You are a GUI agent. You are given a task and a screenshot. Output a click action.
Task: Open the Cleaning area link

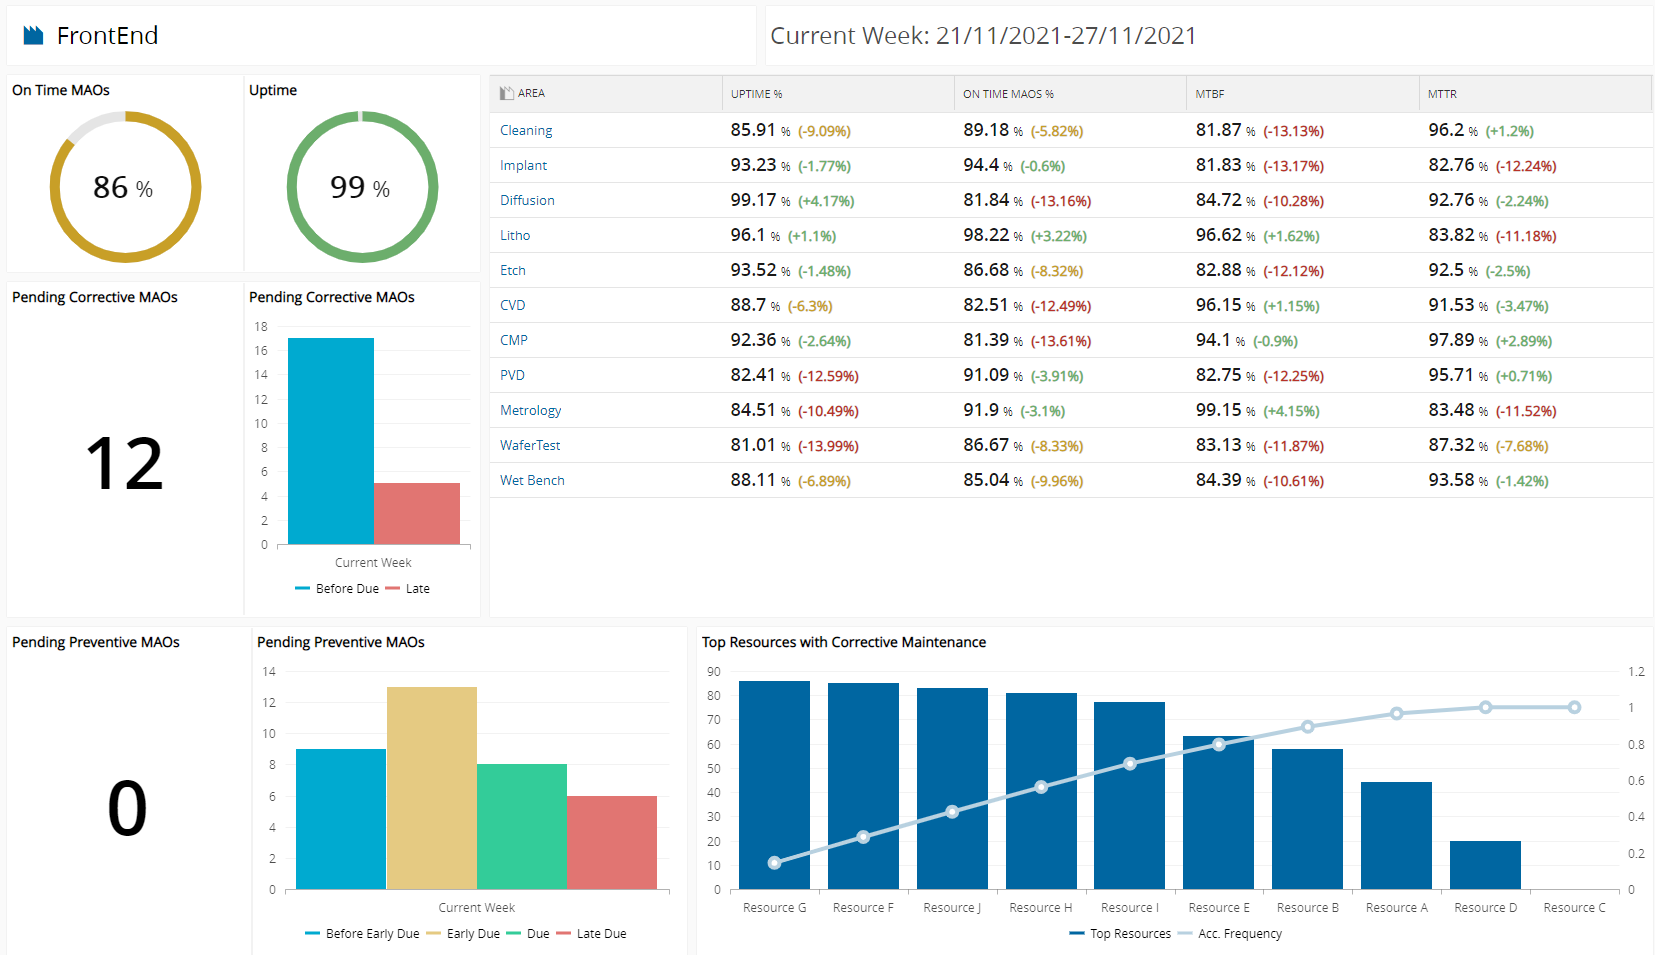(x=526, y=130)
